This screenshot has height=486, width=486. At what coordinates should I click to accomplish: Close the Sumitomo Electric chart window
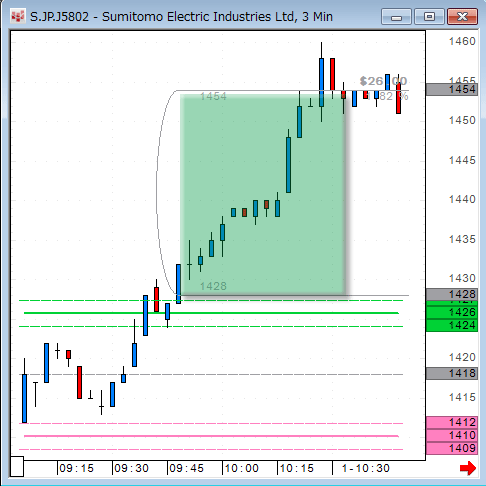(462, 17)
